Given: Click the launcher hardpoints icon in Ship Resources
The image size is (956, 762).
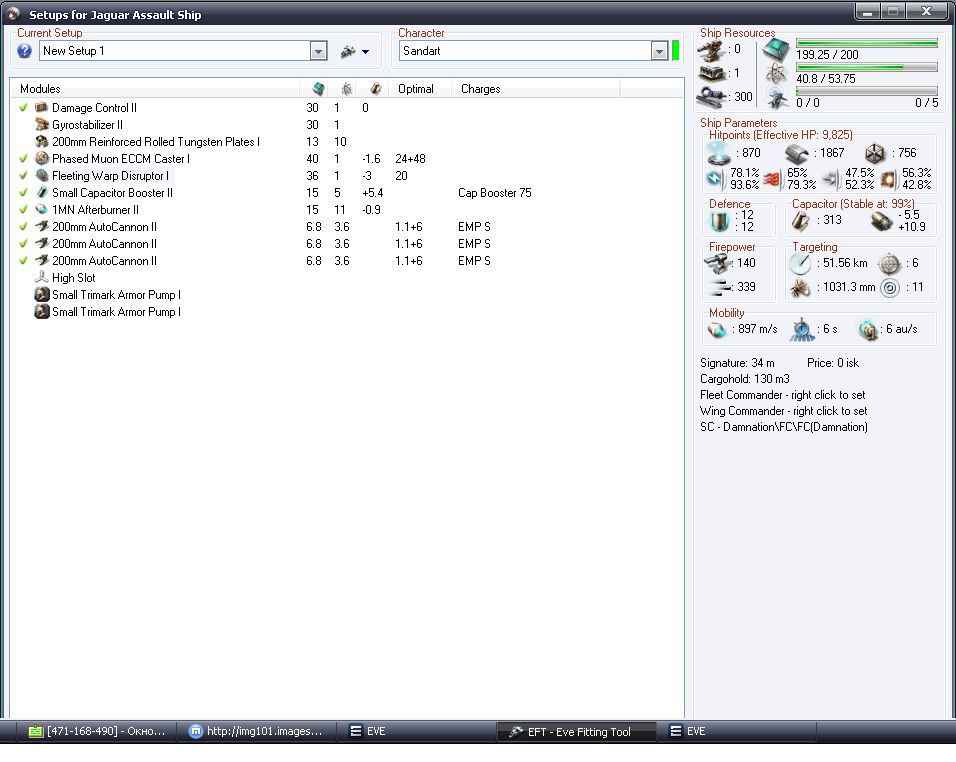Looking at the screenshot, I should (711, 74).
